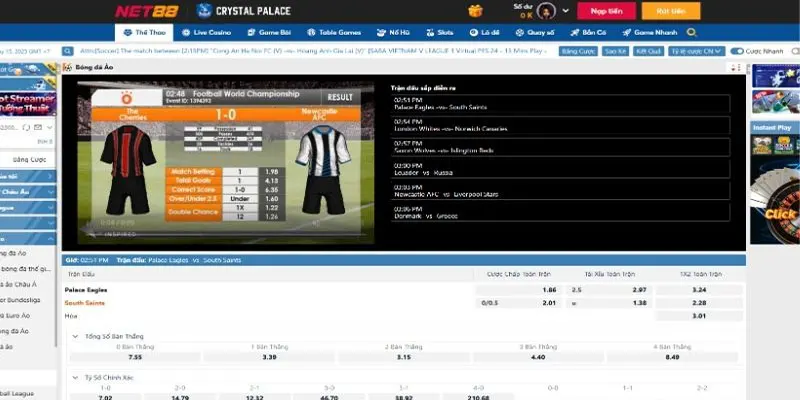Click 1X2 odds 2.28 for South Saints
800x400 pixels.
(x=699, y=303)
